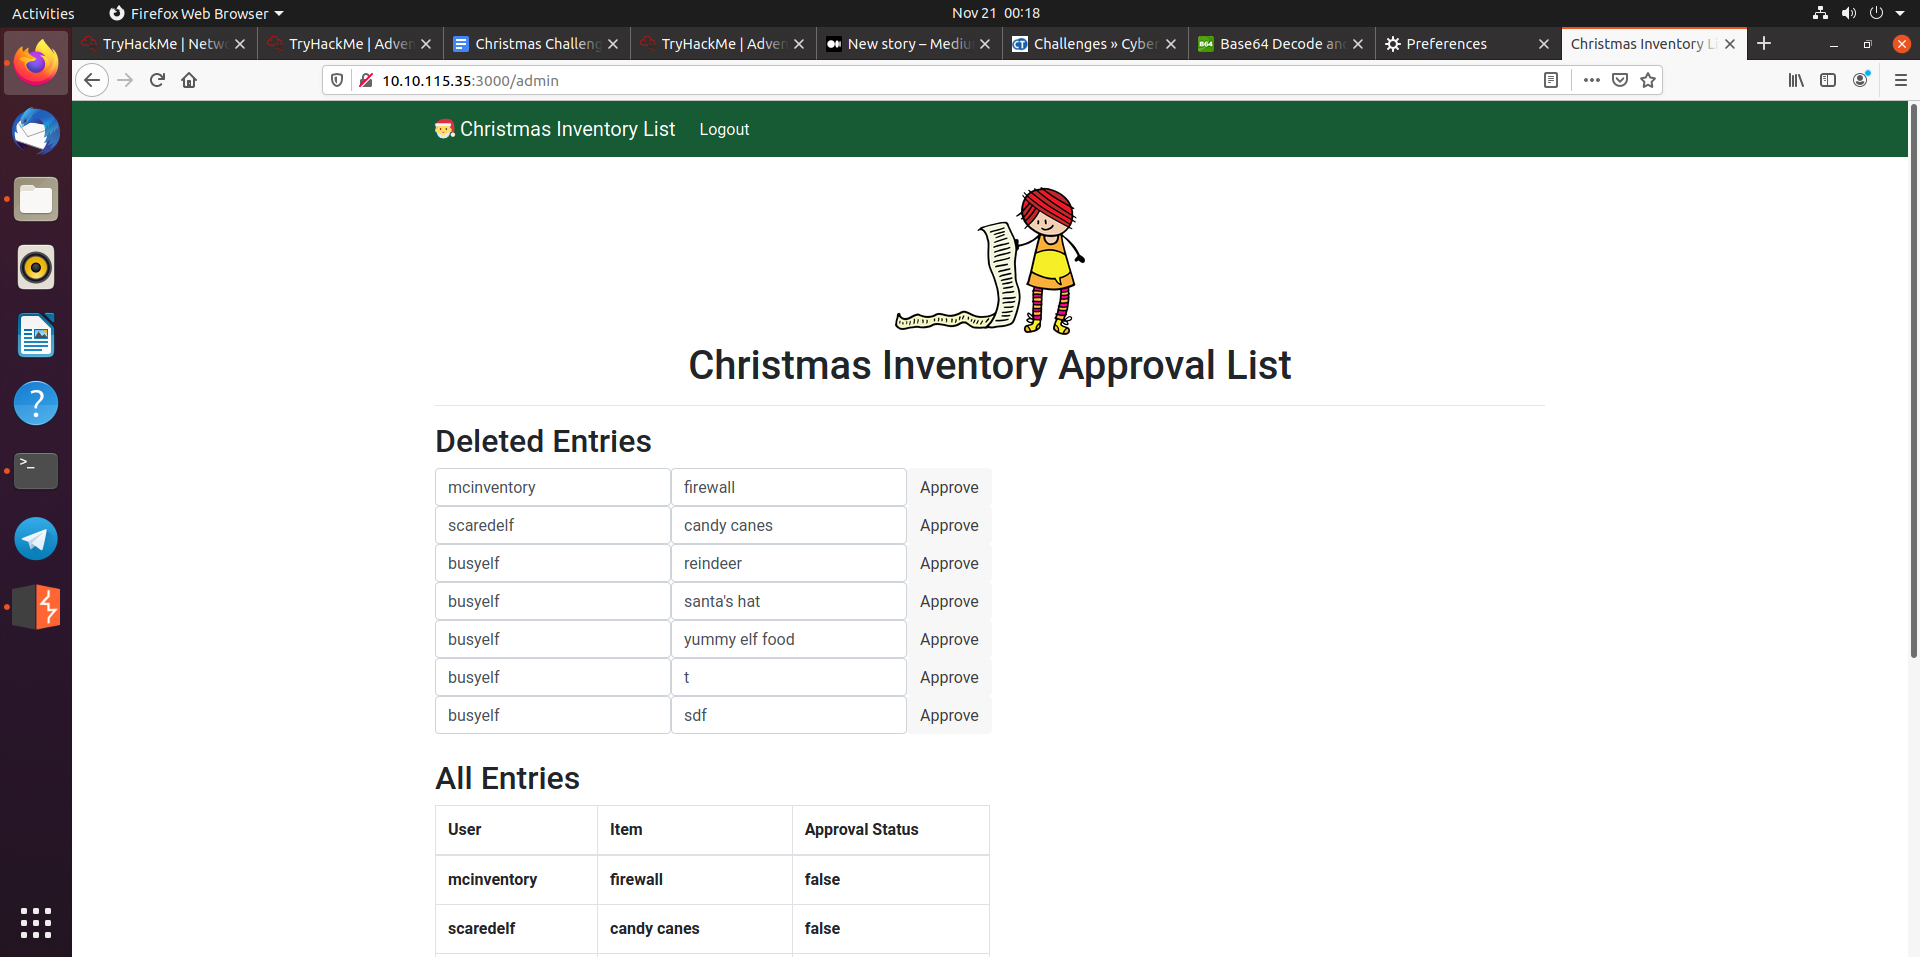Open network status icon in top bar
1920x957 pixels.
point(1820,13)
